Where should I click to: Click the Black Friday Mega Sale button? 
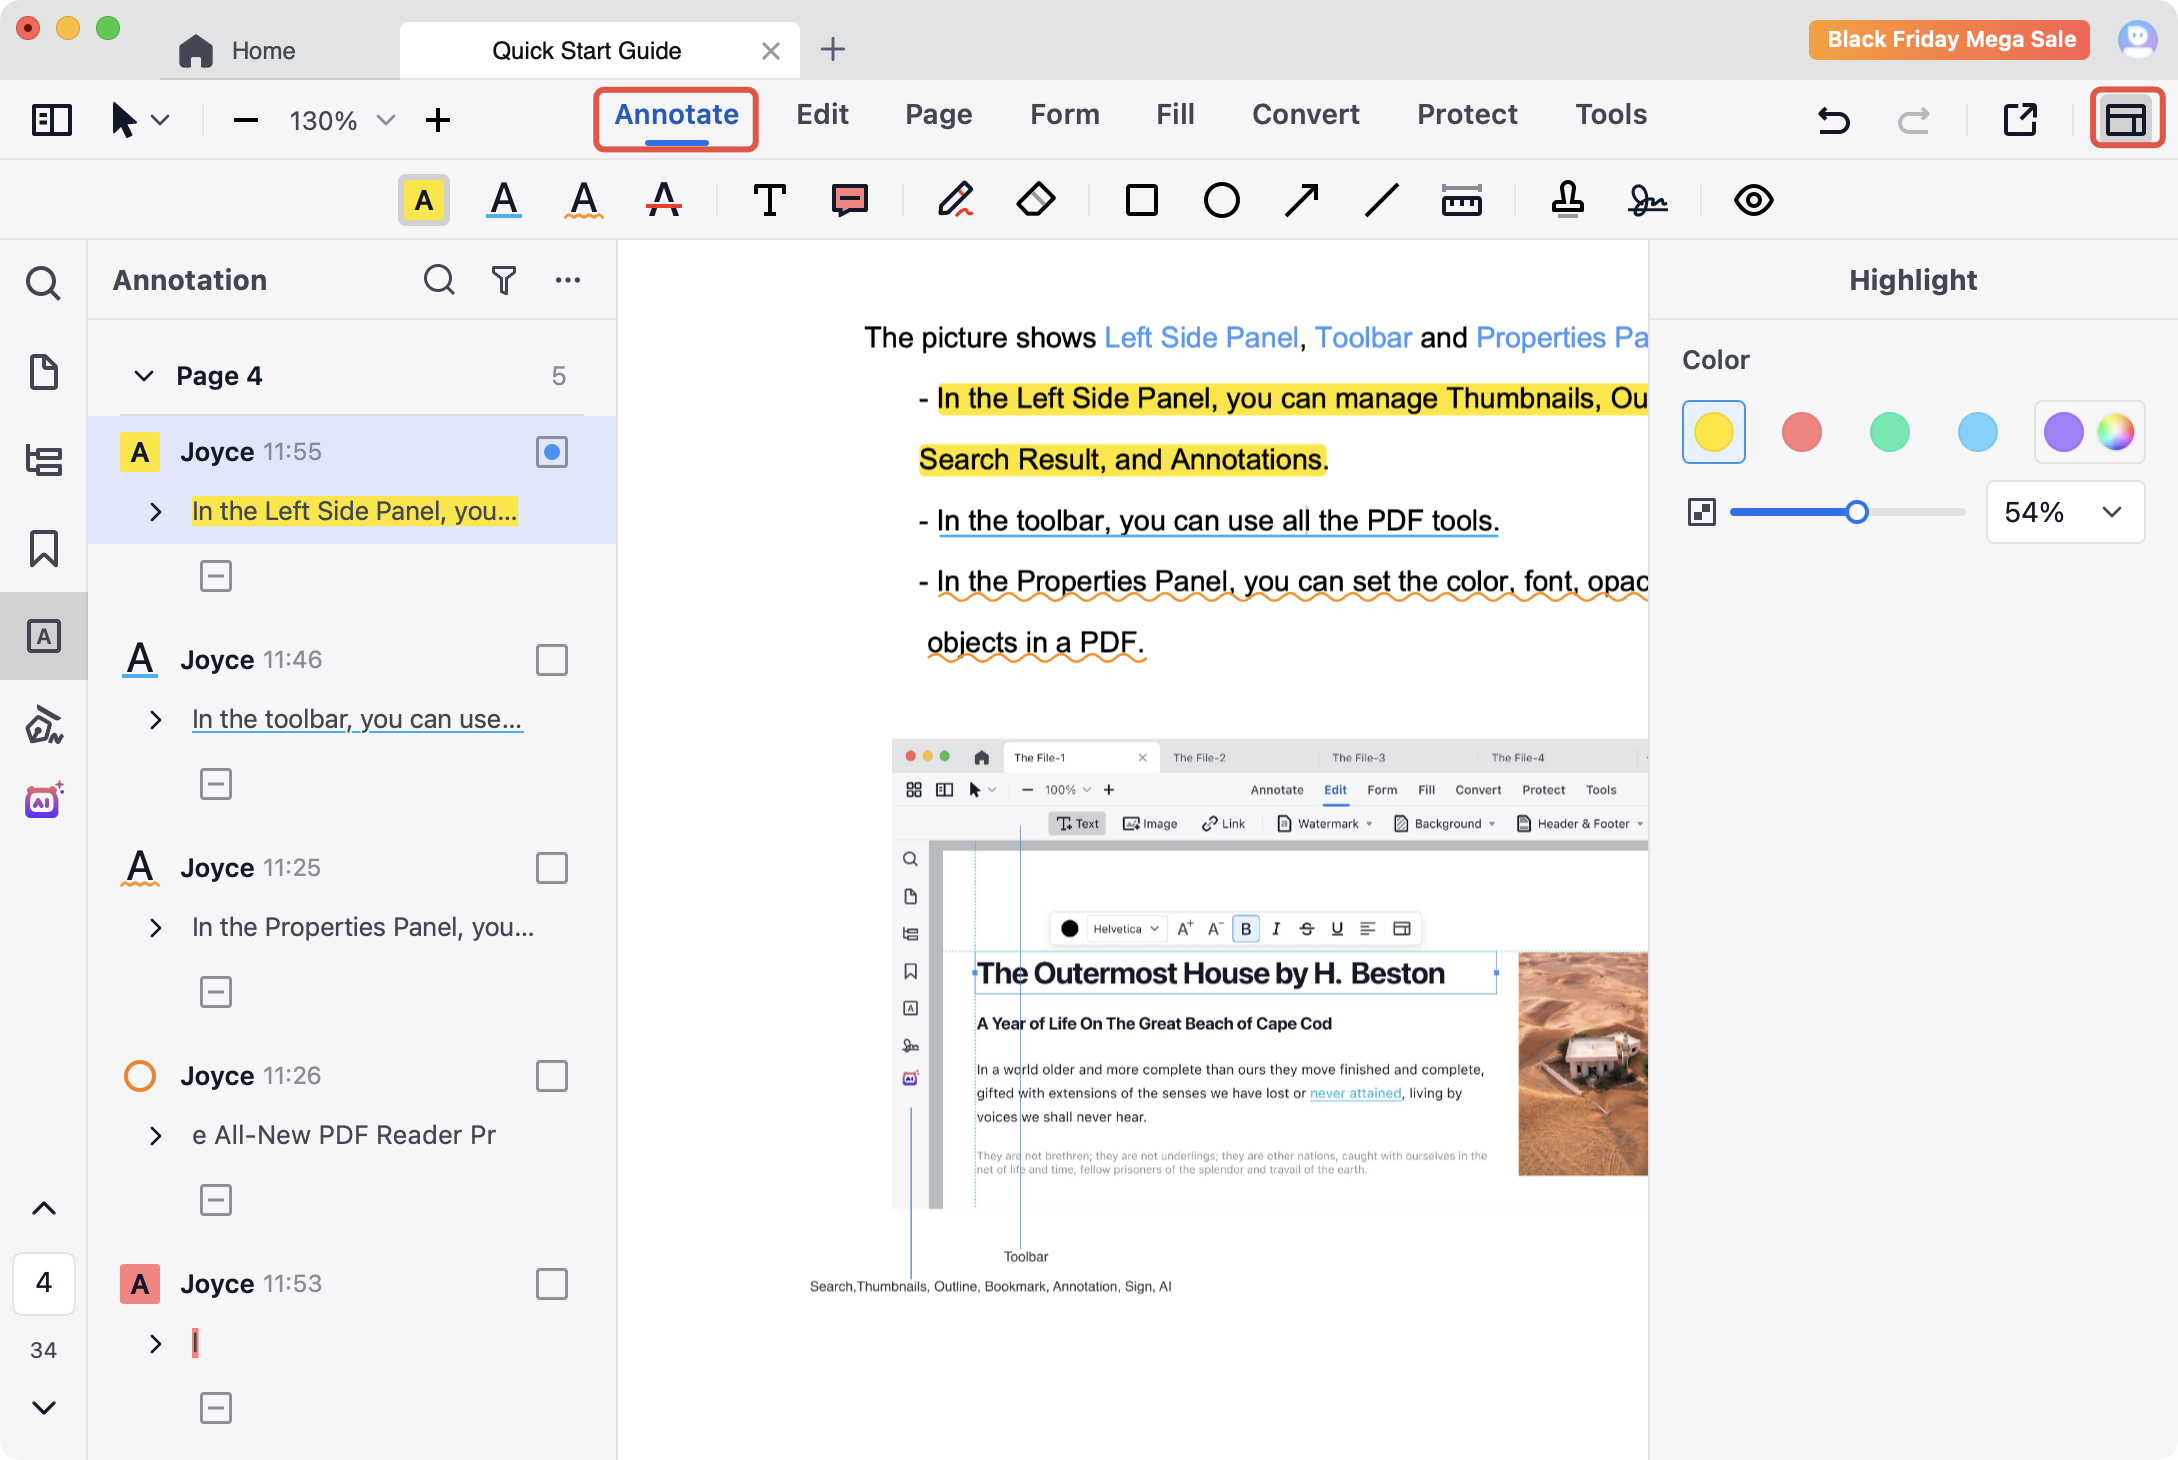[1950, 40]
